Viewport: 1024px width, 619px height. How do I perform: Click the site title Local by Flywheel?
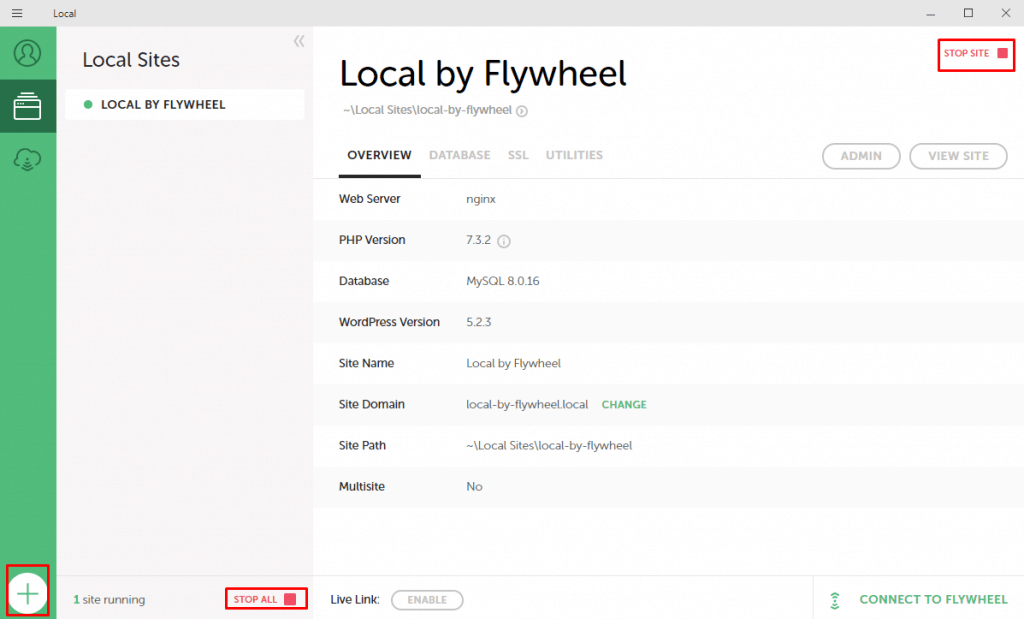[x=483, y=73]
